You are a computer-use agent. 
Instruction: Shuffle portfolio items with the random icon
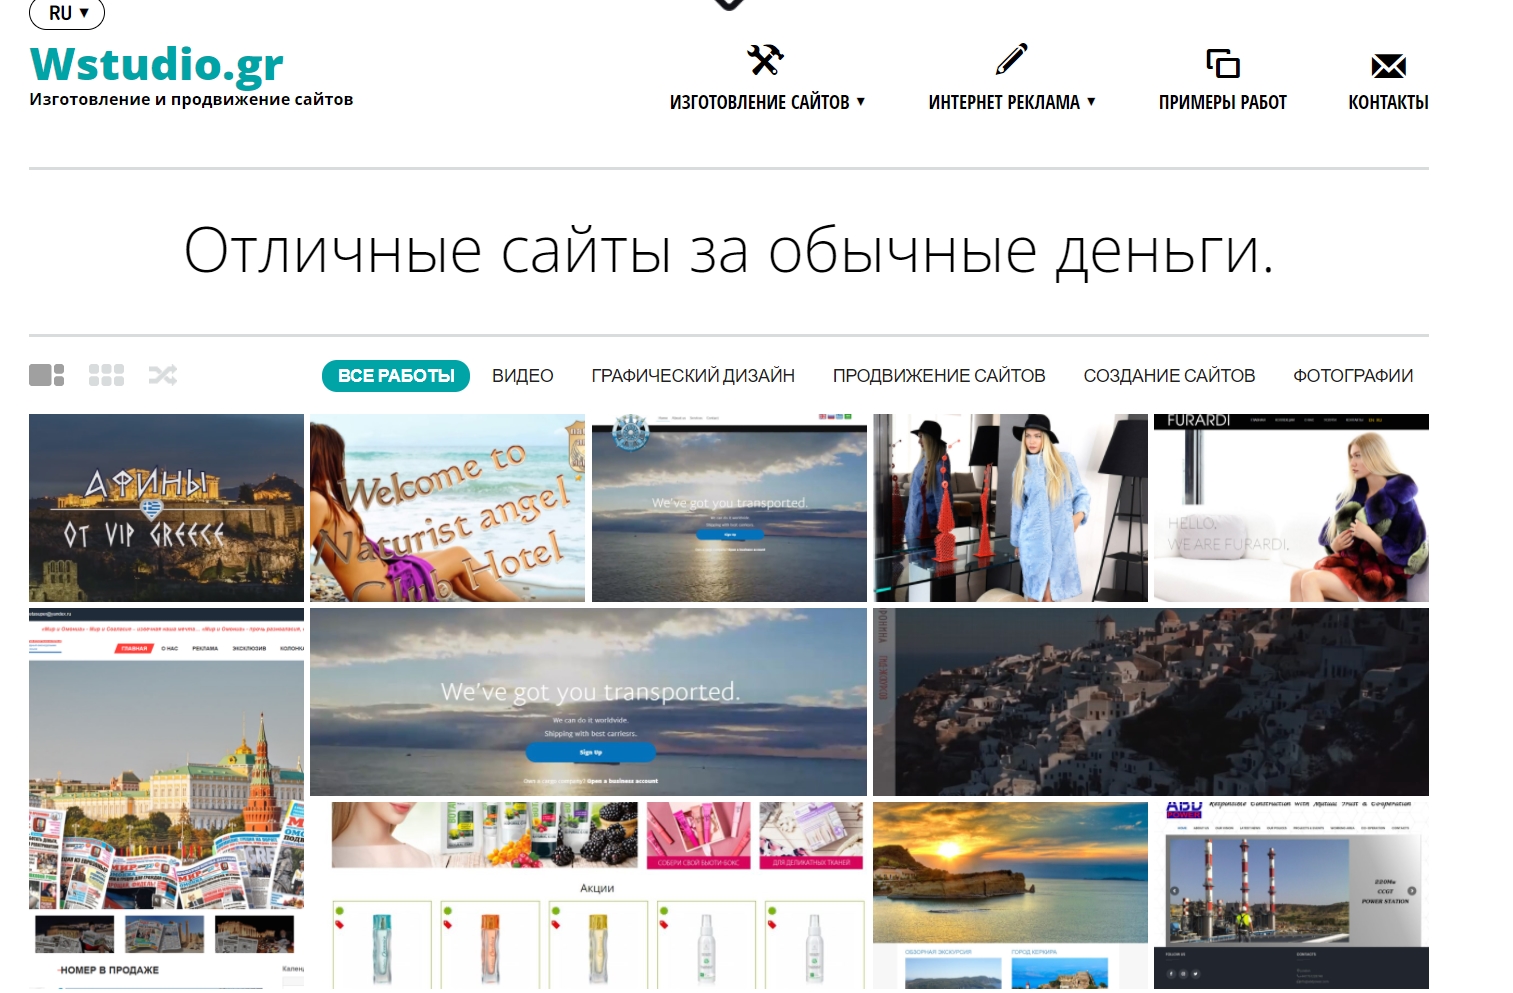pyautogui.click(x=163, y=375)
